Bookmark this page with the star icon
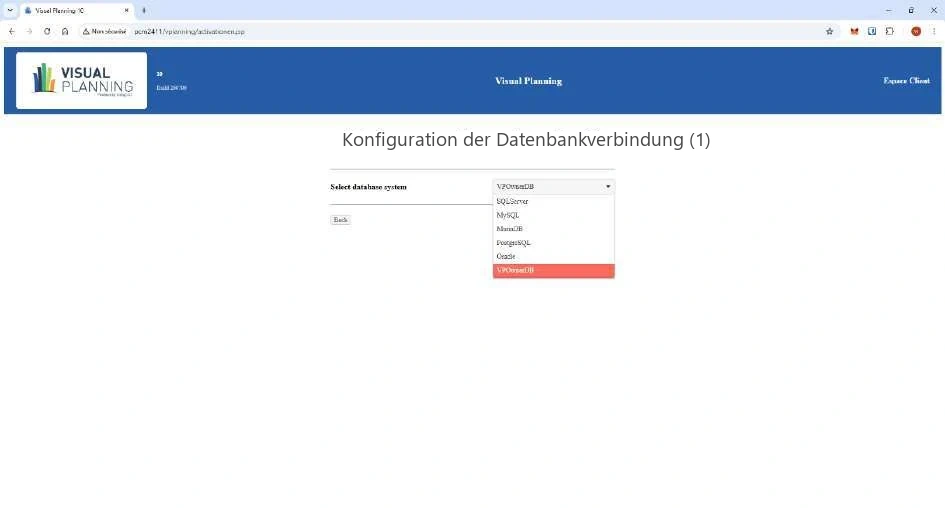This screenshot has height=508, width=945. point(829,31)
